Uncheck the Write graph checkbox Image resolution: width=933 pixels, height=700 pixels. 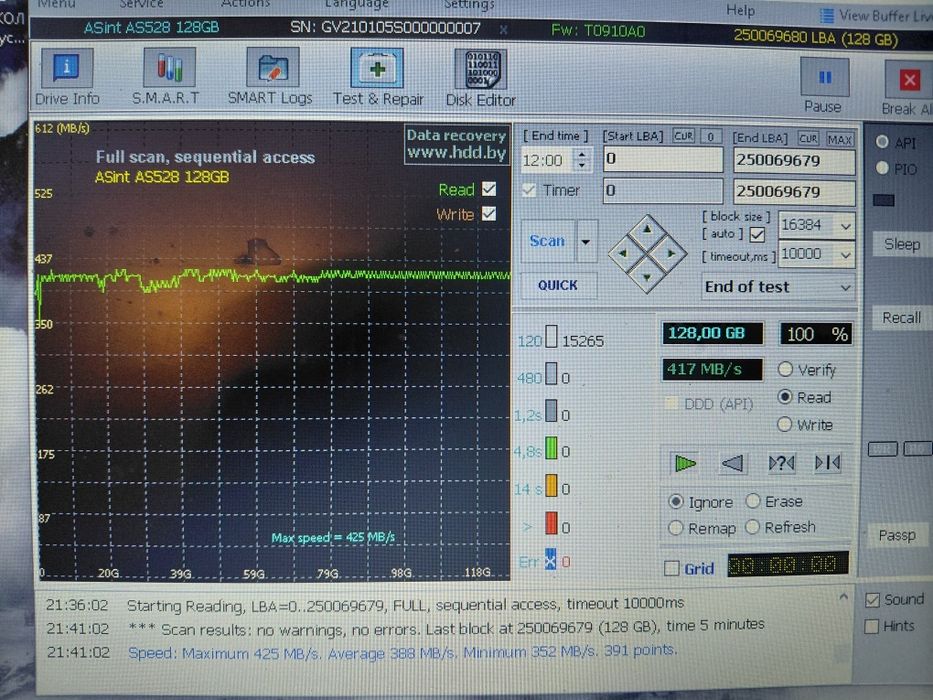pos(489,214)
